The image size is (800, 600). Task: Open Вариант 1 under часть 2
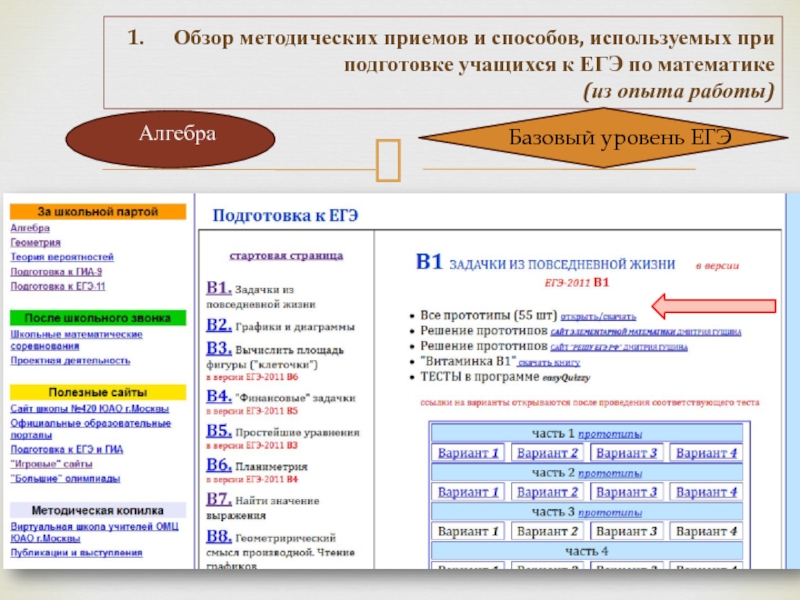[x=468, y=492]
